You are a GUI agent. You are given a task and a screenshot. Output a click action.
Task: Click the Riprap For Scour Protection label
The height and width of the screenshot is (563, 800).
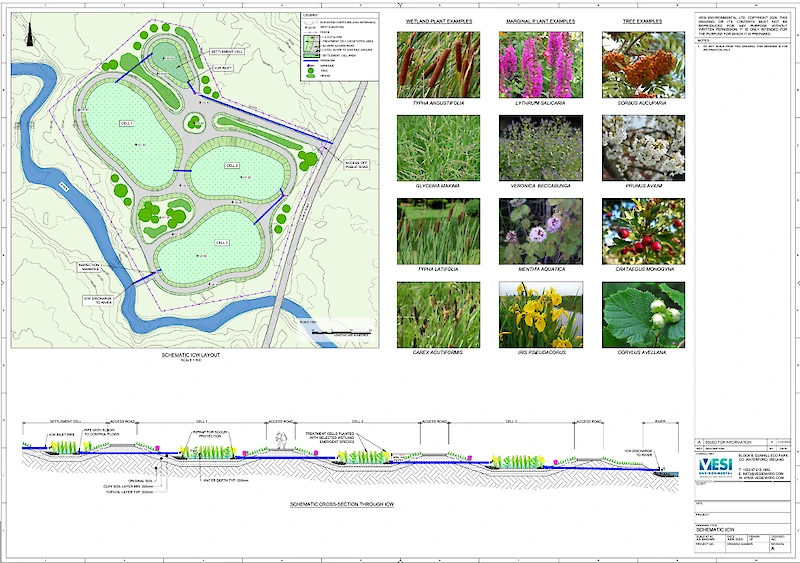pos(210,434)
